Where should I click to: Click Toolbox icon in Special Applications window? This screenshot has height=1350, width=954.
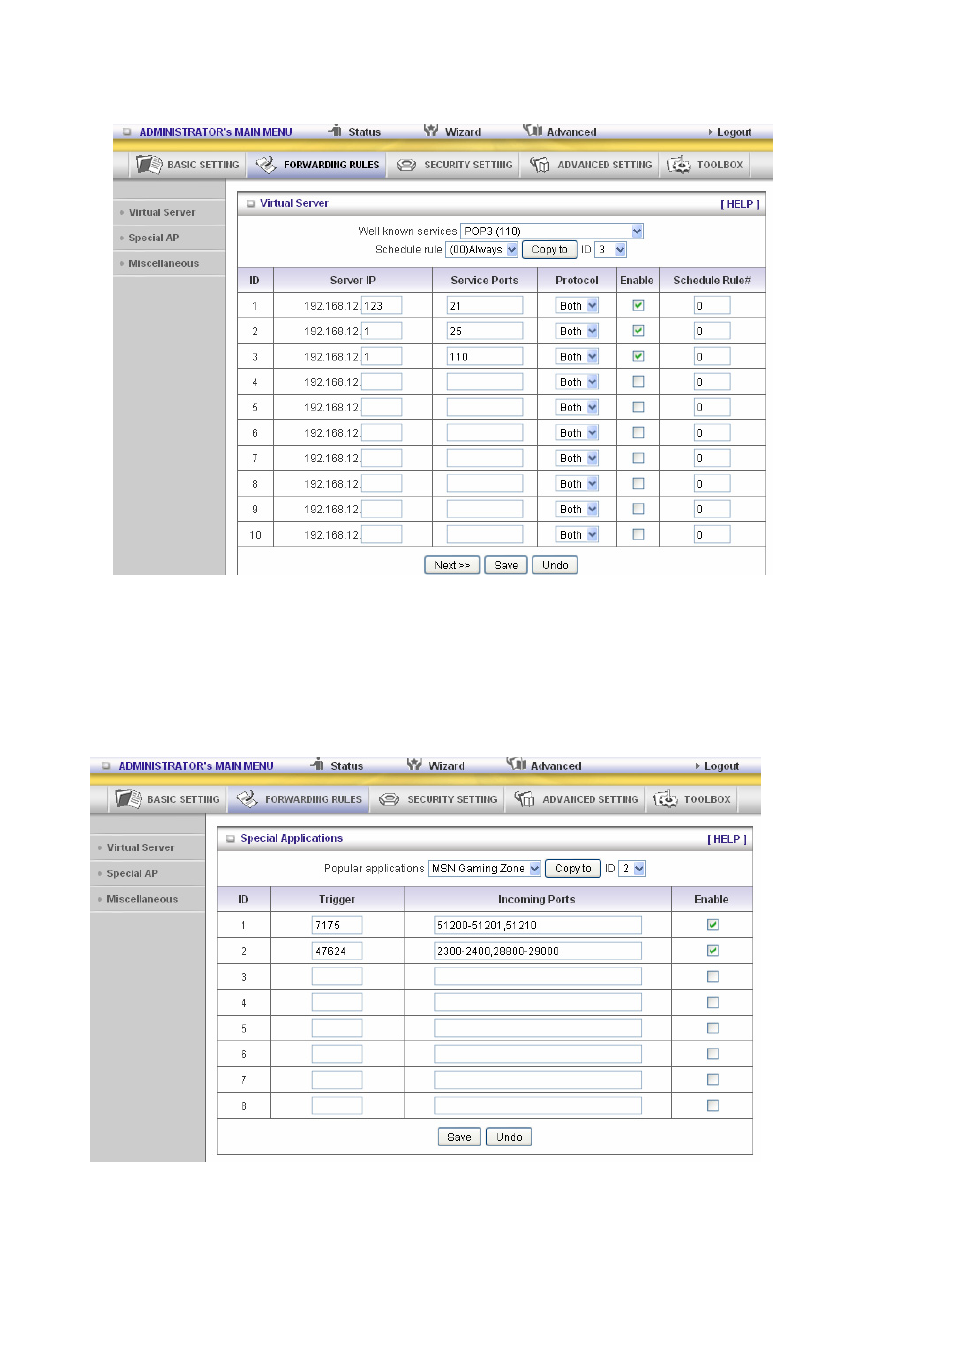coord(665,799)
